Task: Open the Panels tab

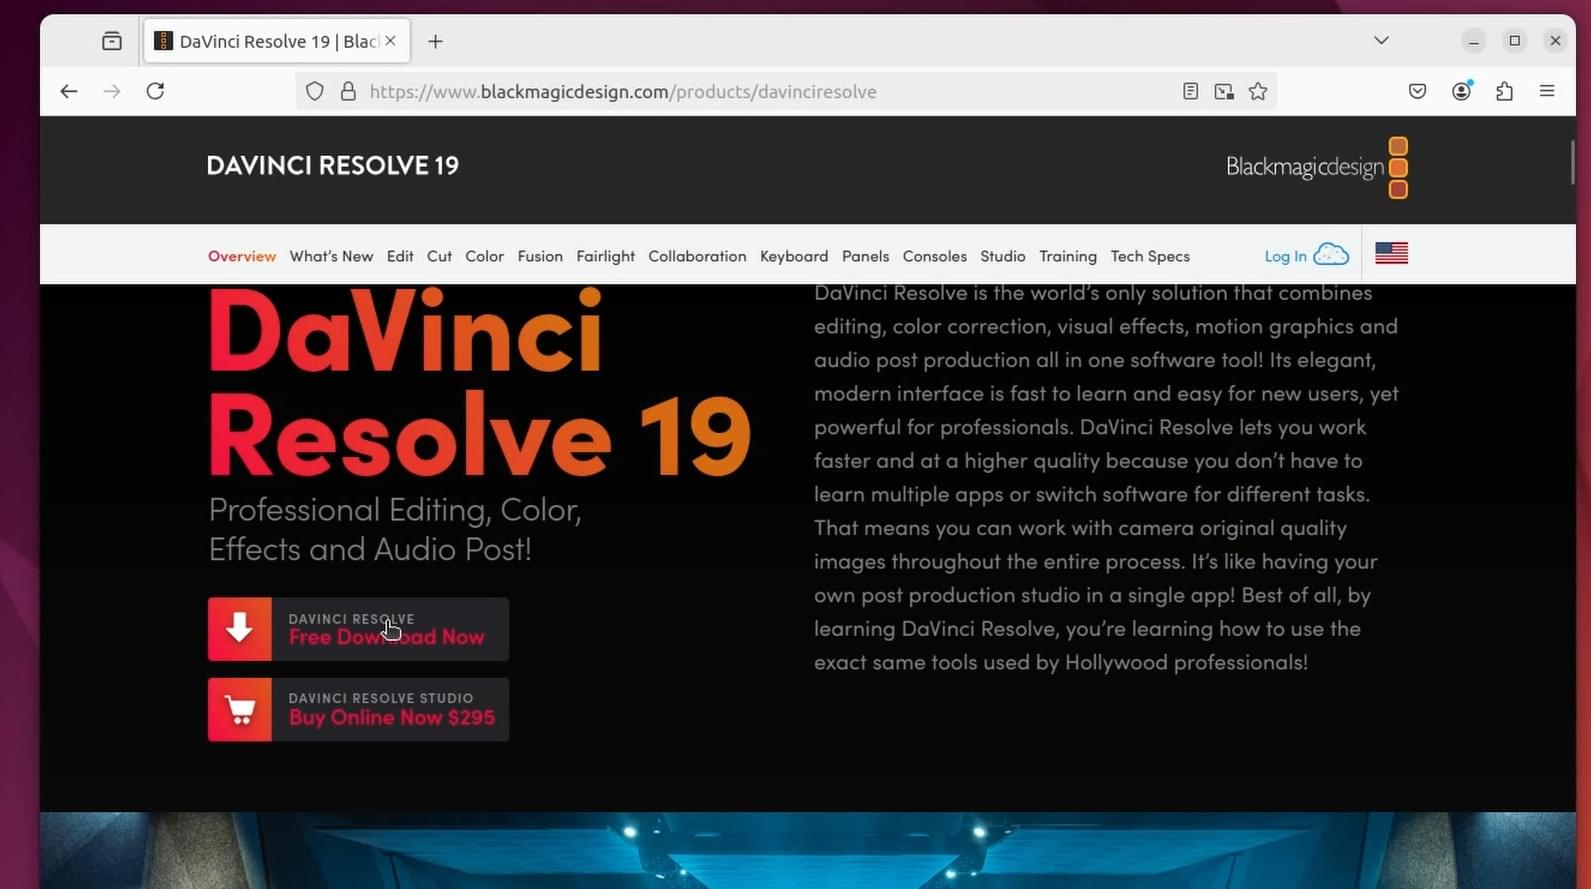Action: coord(865,256)
